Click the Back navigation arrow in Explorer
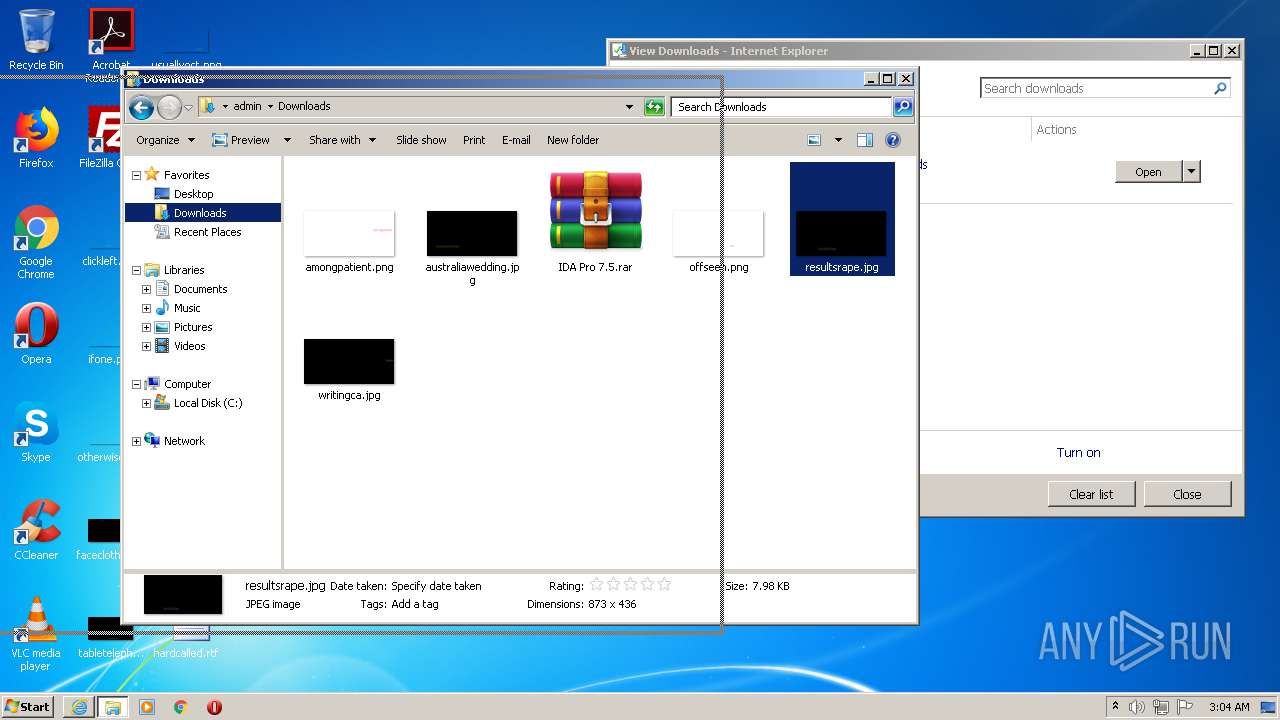Image resolution: width=1280 pixels, height=720 pixels. click(x=142, y=107)
